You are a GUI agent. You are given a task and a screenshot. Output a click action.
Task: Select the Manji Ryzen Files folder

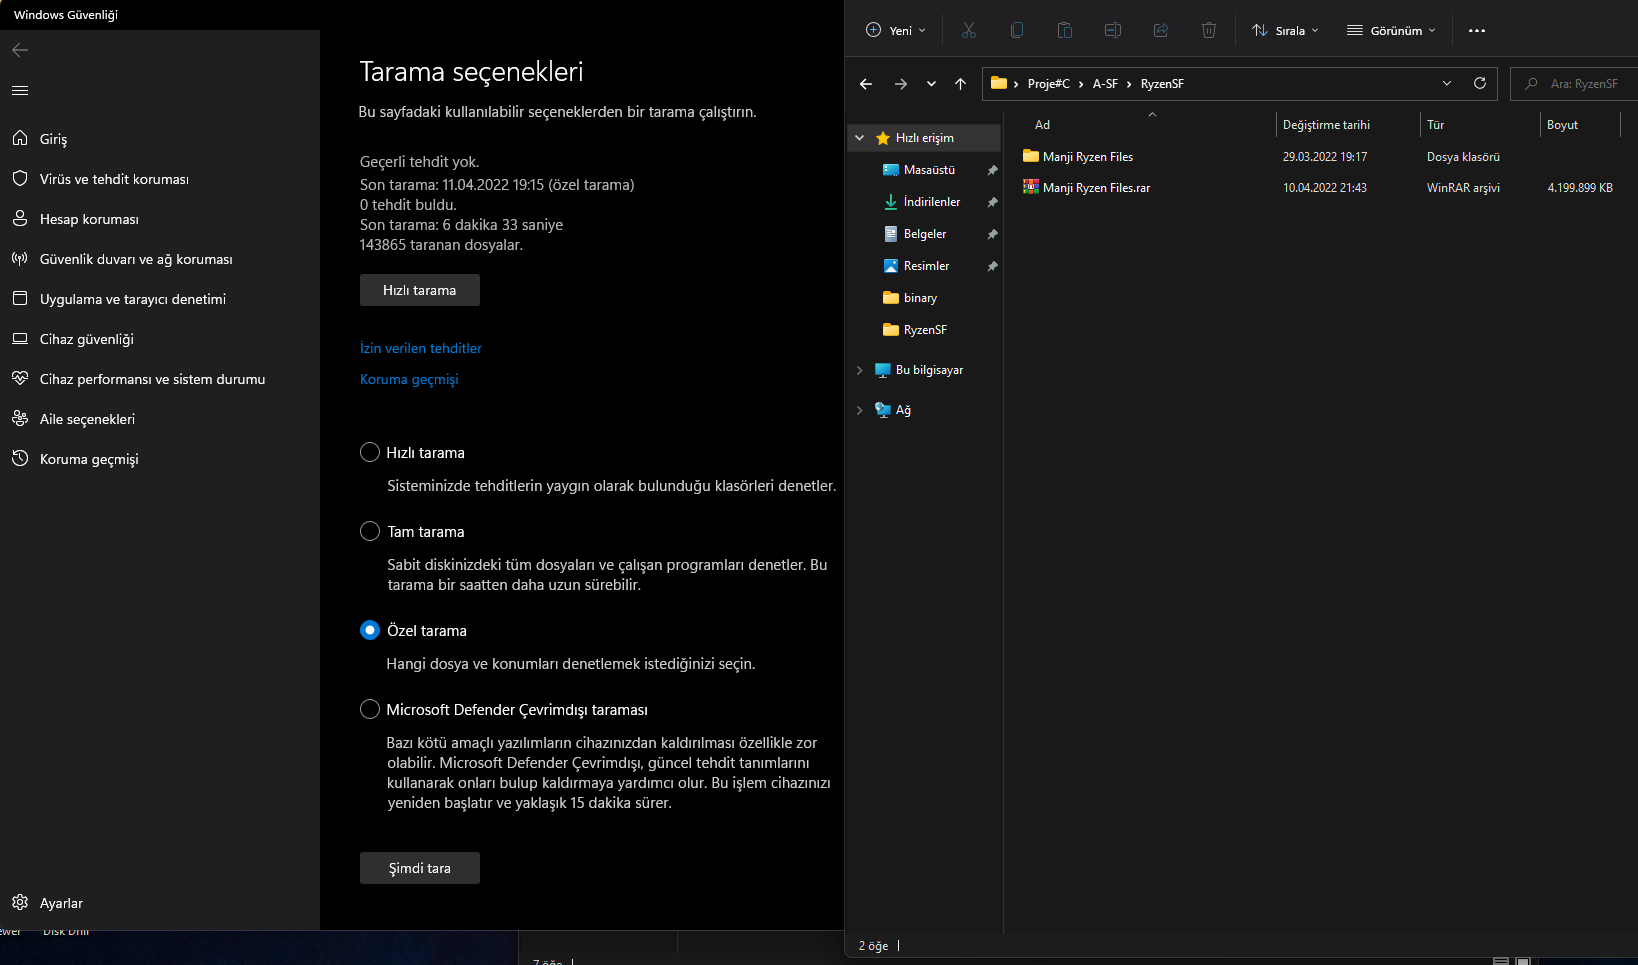1088,157
